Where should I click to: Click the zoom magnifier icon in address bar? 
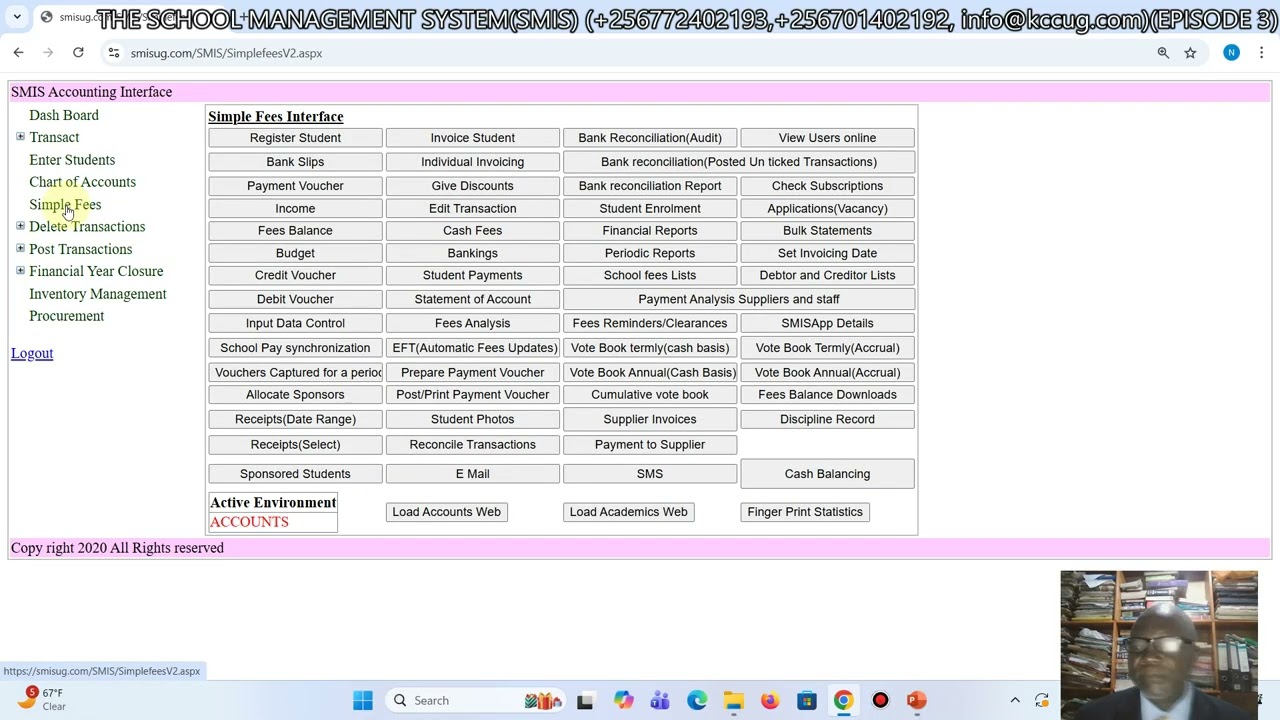tap(1163, 53)
